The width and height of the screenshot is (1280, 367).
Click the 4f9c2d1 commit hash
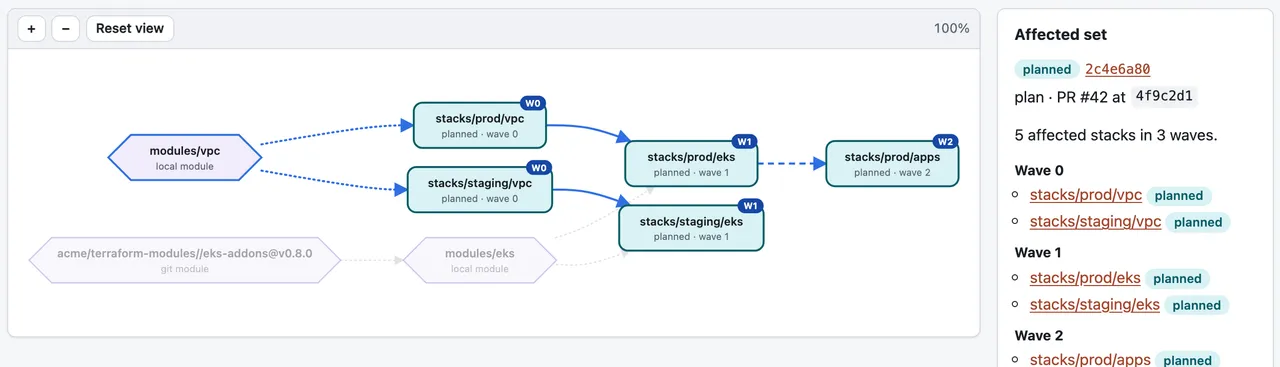[x=1164, y=97]
